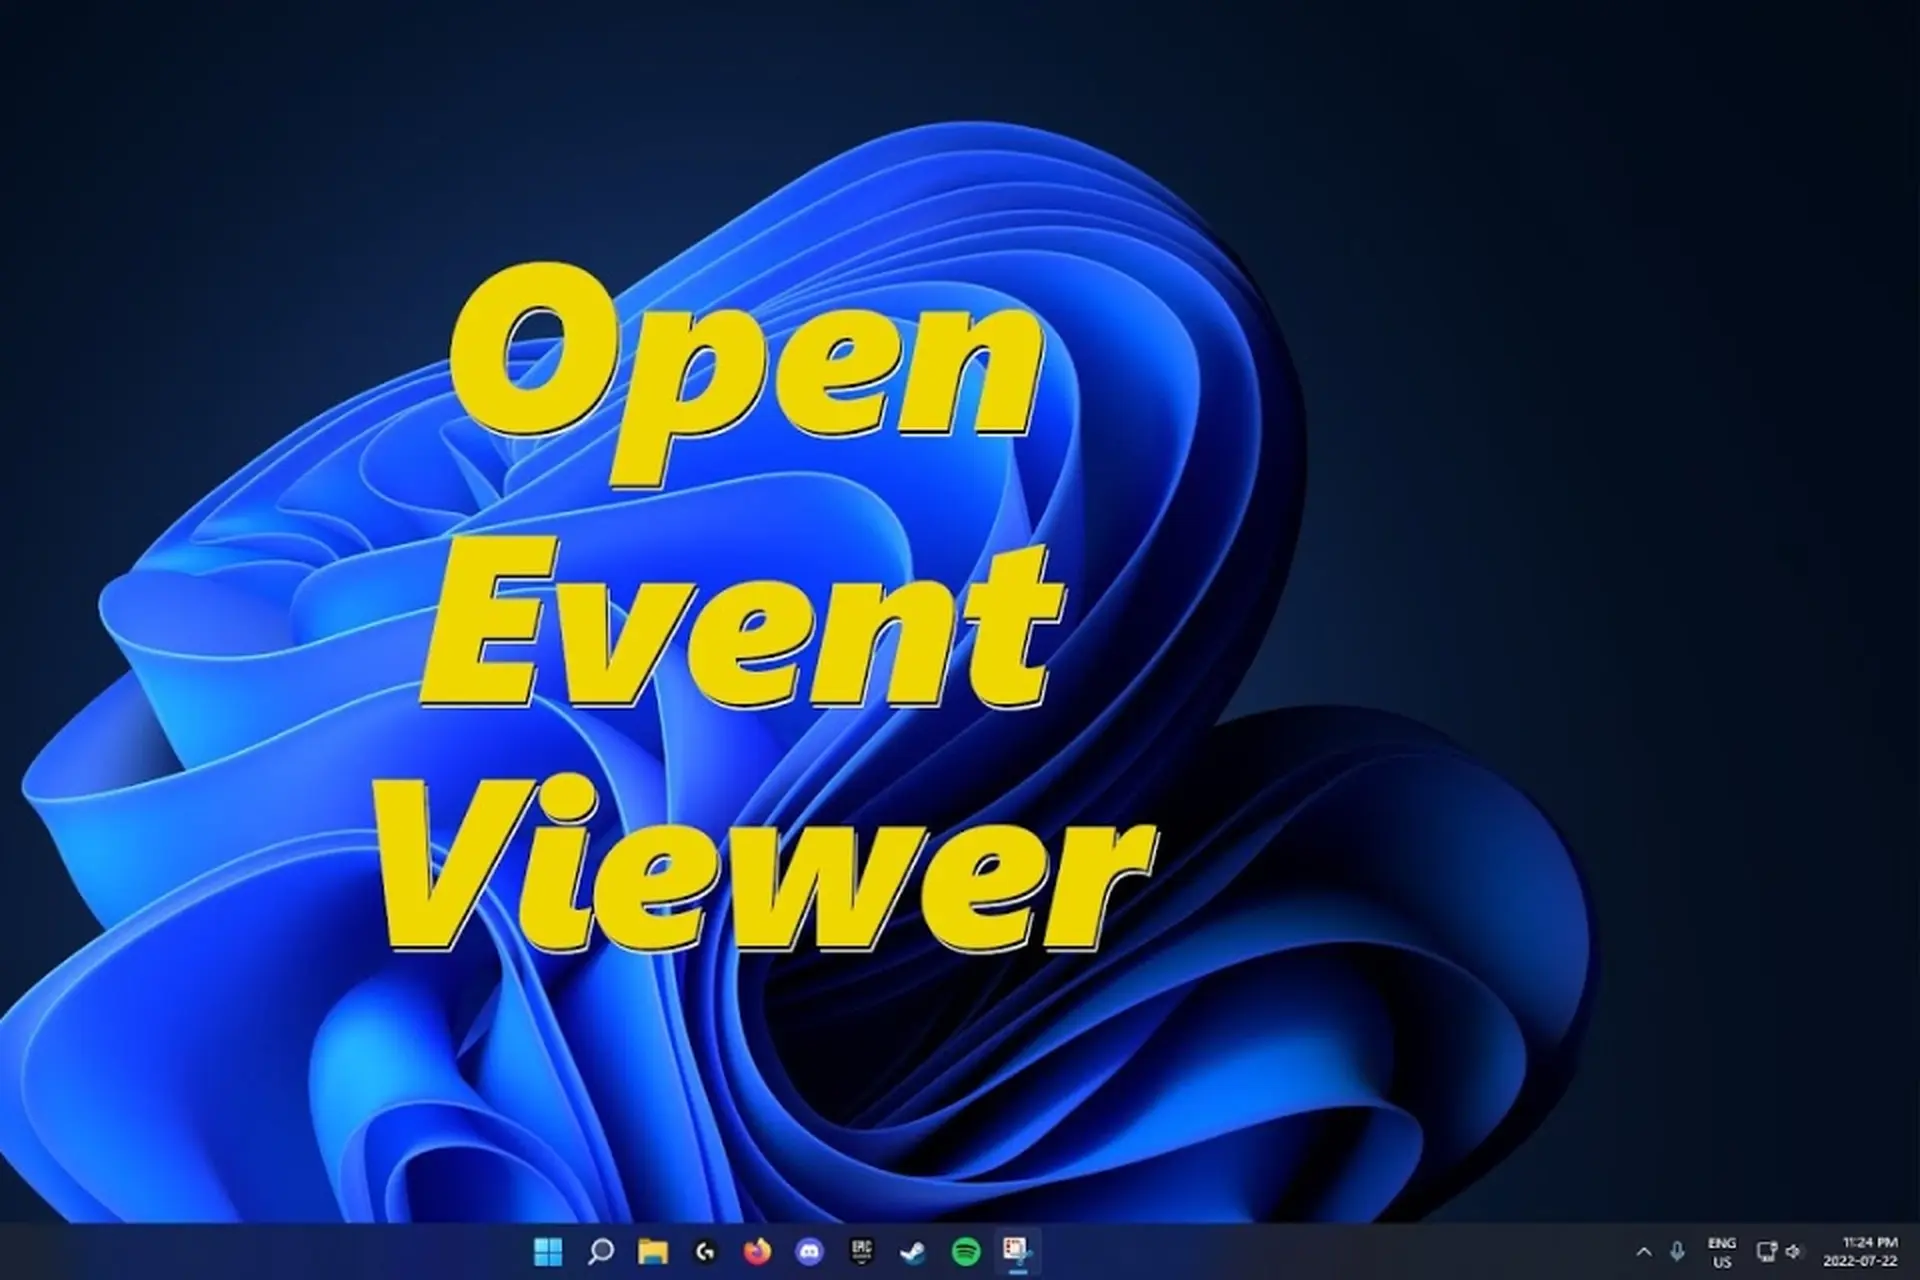Launch Spotify
Screen dimensions: 1920x1280
tap(966, 1253)
